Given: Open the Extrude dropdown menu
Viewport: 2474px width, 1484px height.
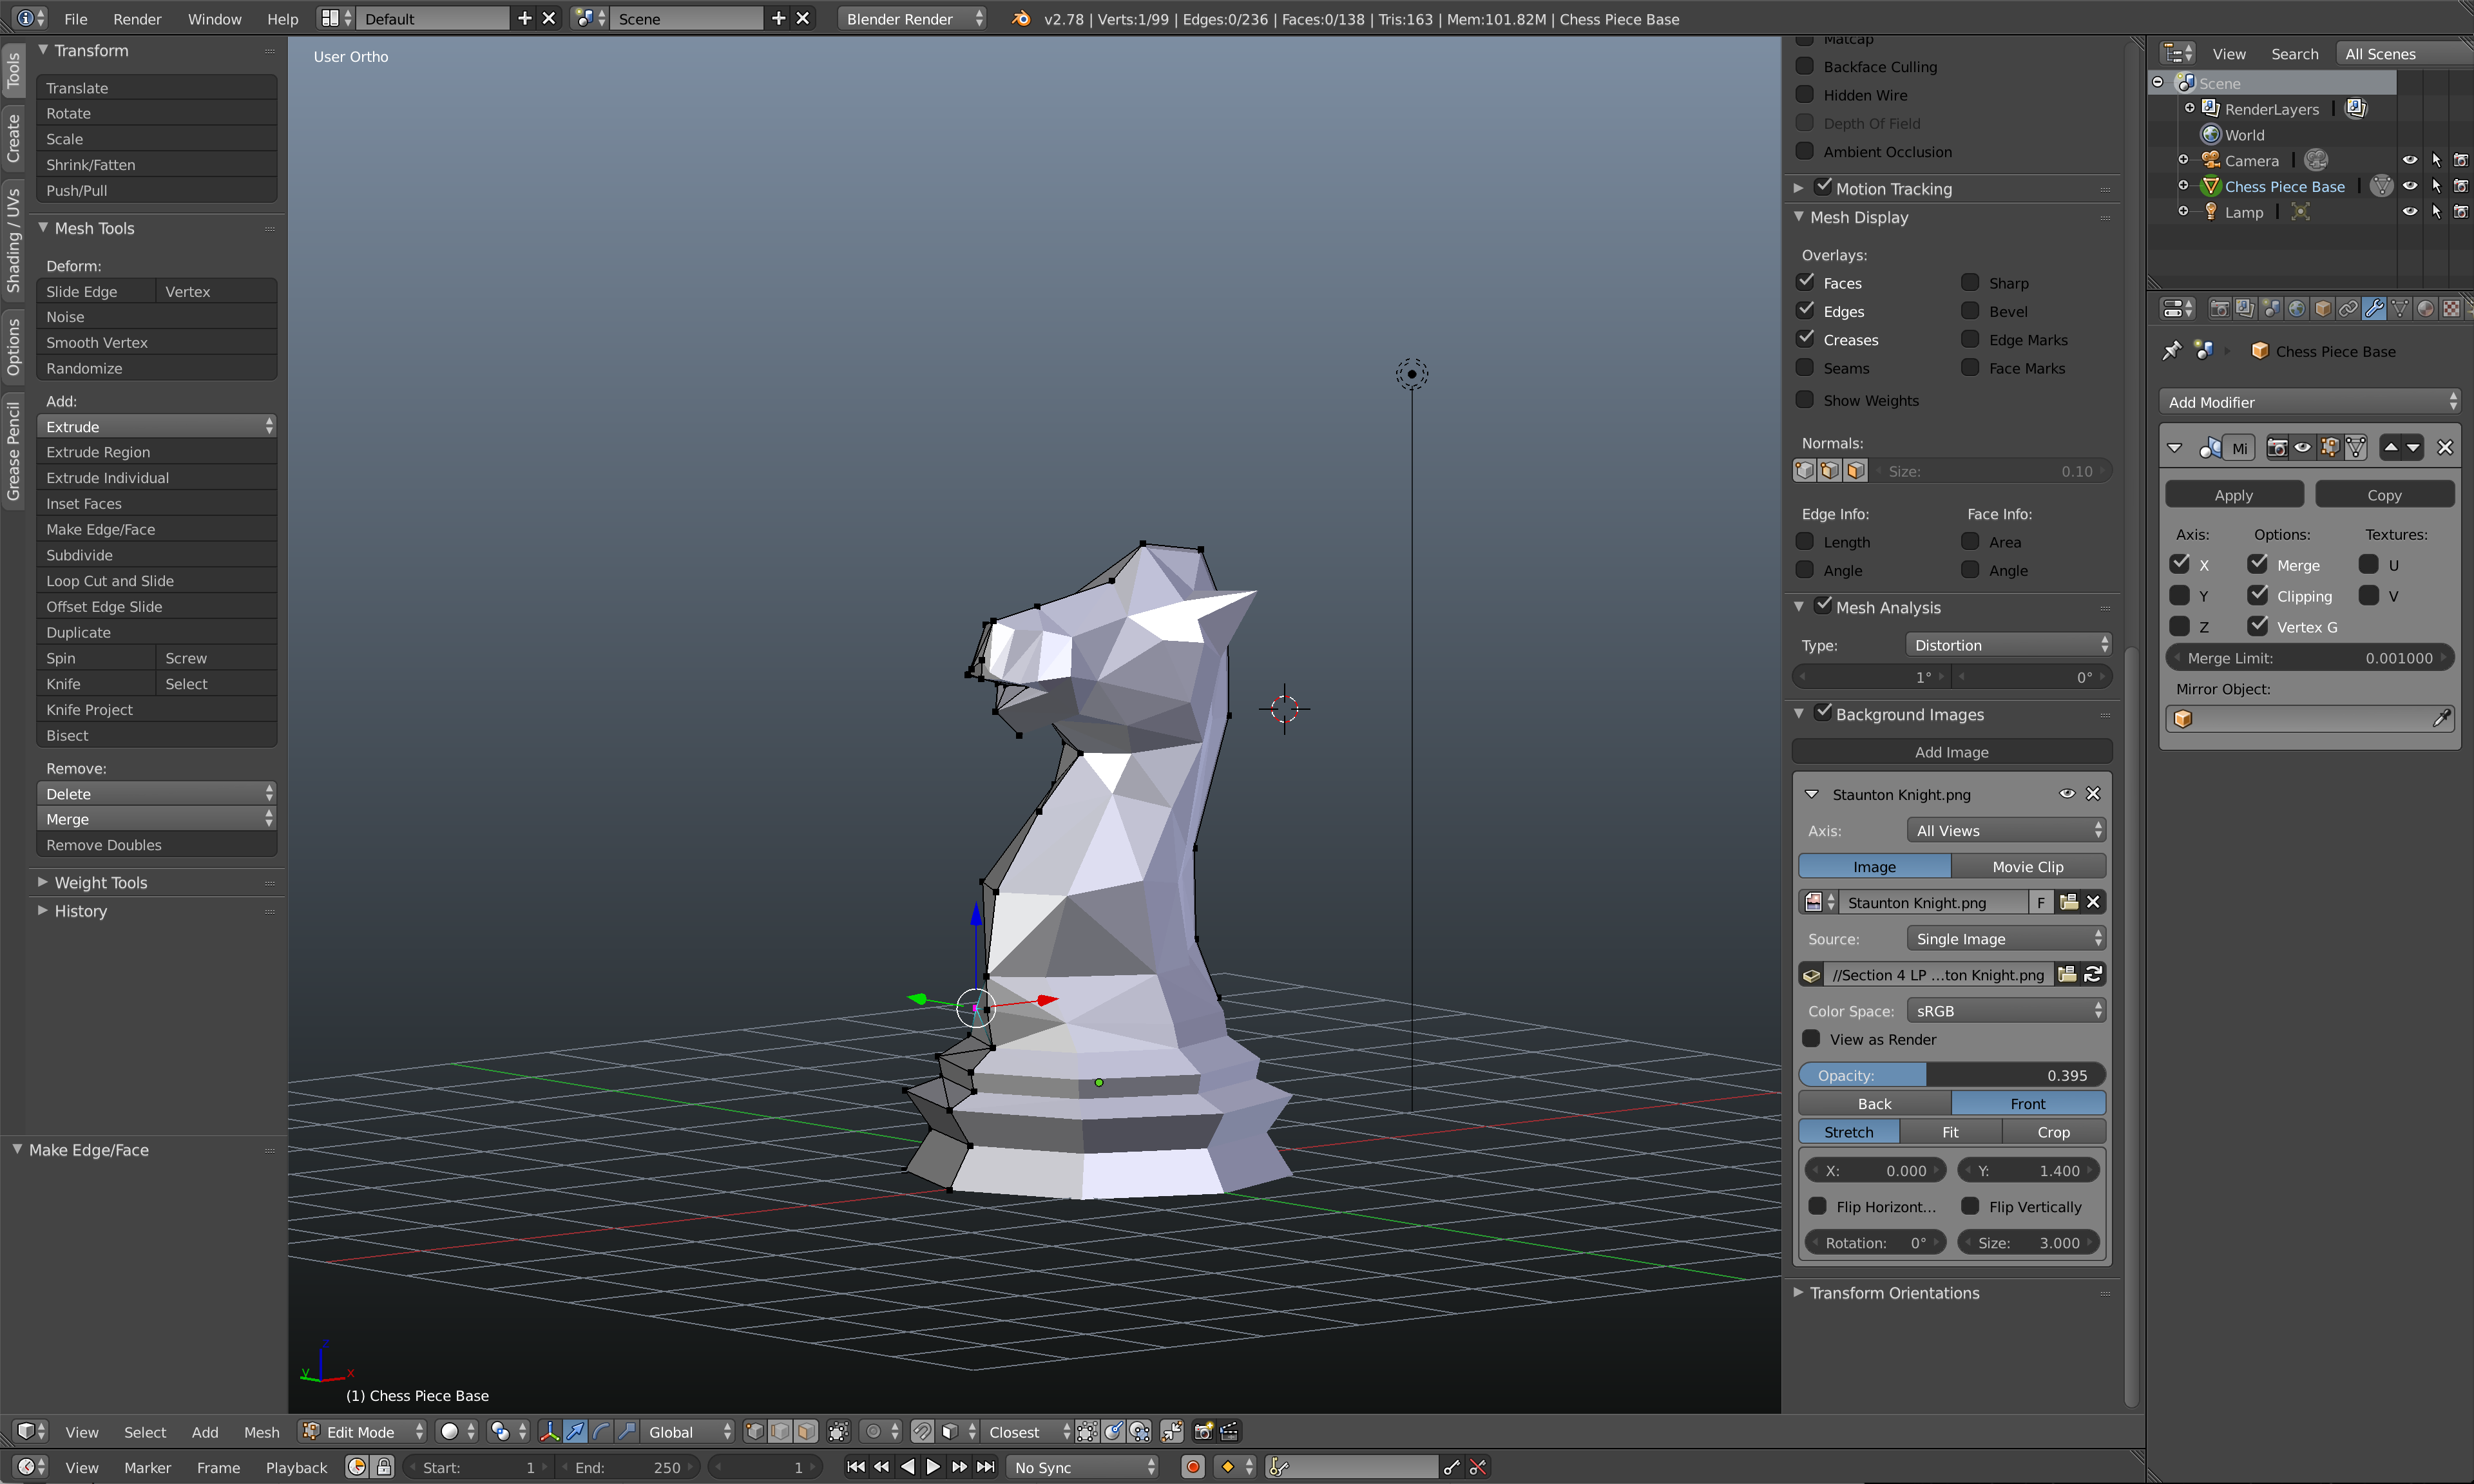Looking at the screenshot, I should (157, 426).
